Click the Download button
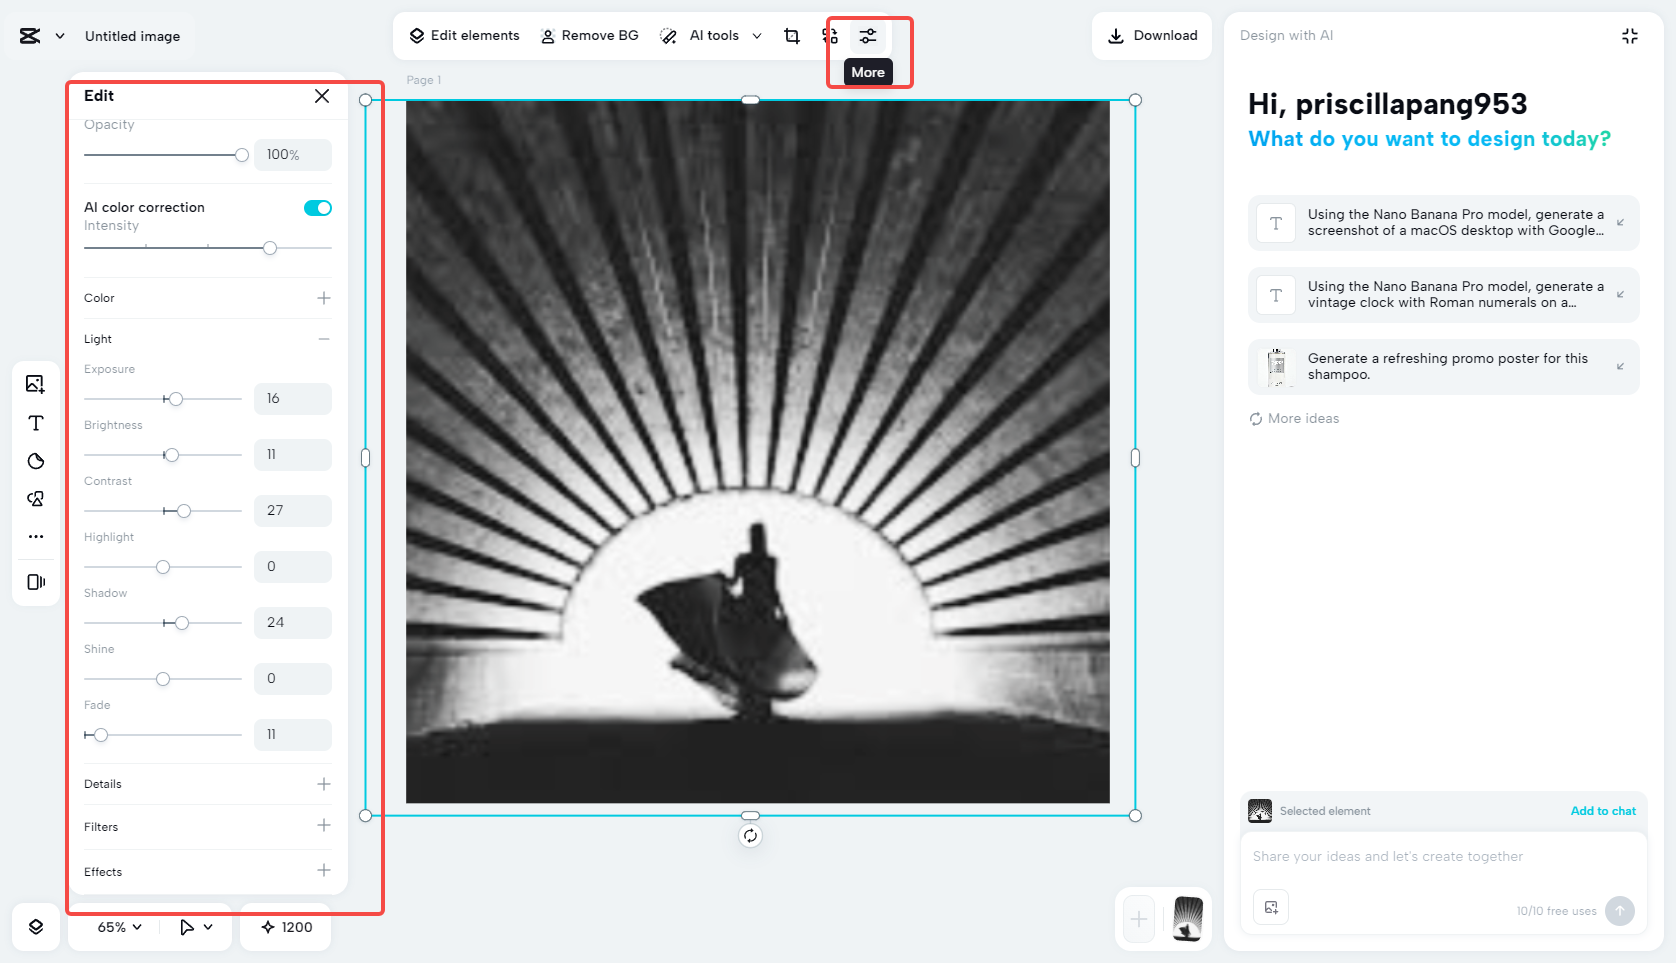 click(1151, 35)
